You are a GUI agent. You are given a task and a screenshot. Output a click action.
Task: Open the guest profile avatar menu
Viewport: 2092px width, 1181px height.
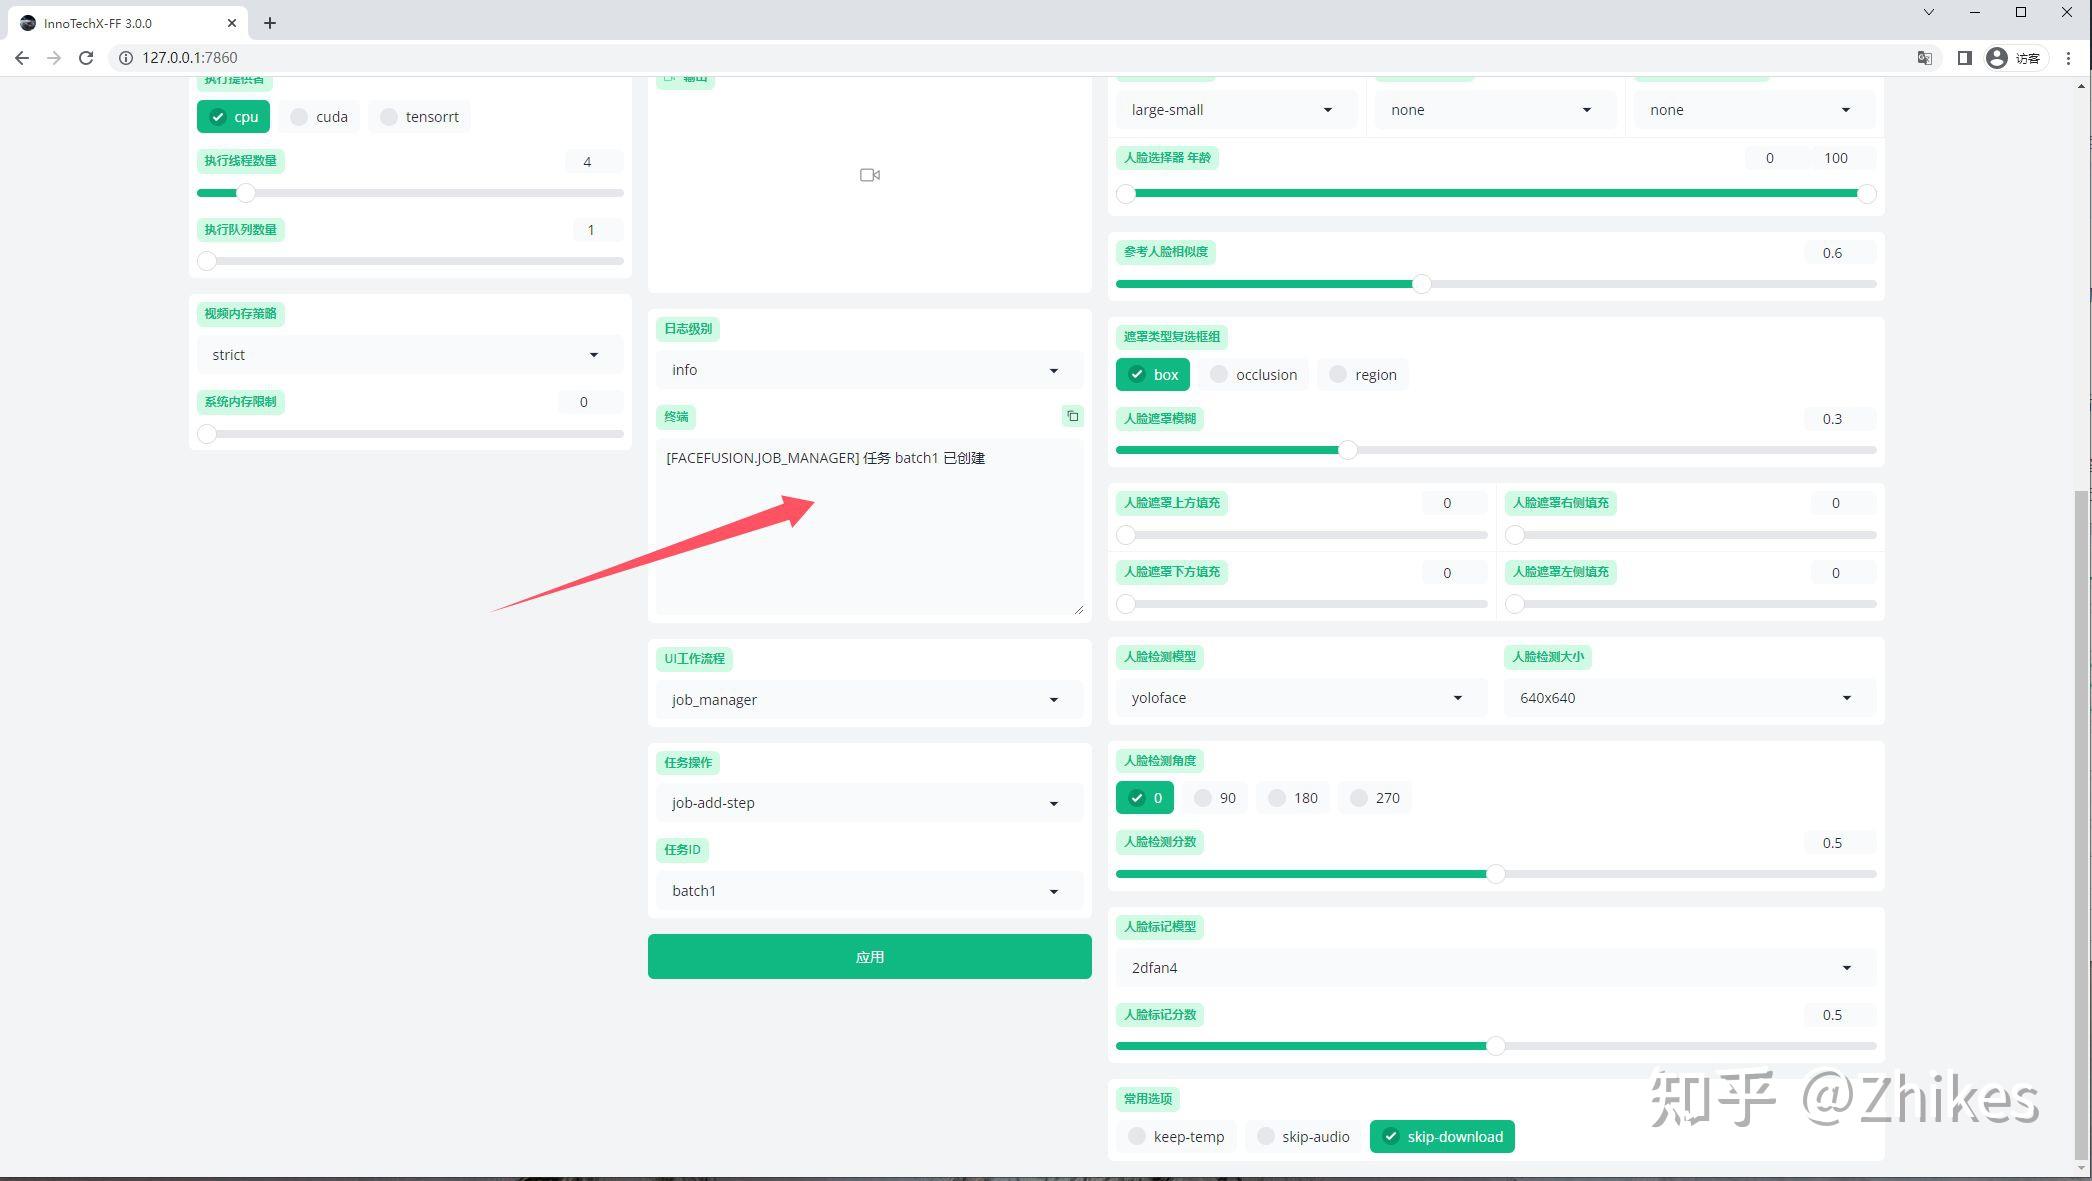pyautogui.click(x=2014, y=58)
